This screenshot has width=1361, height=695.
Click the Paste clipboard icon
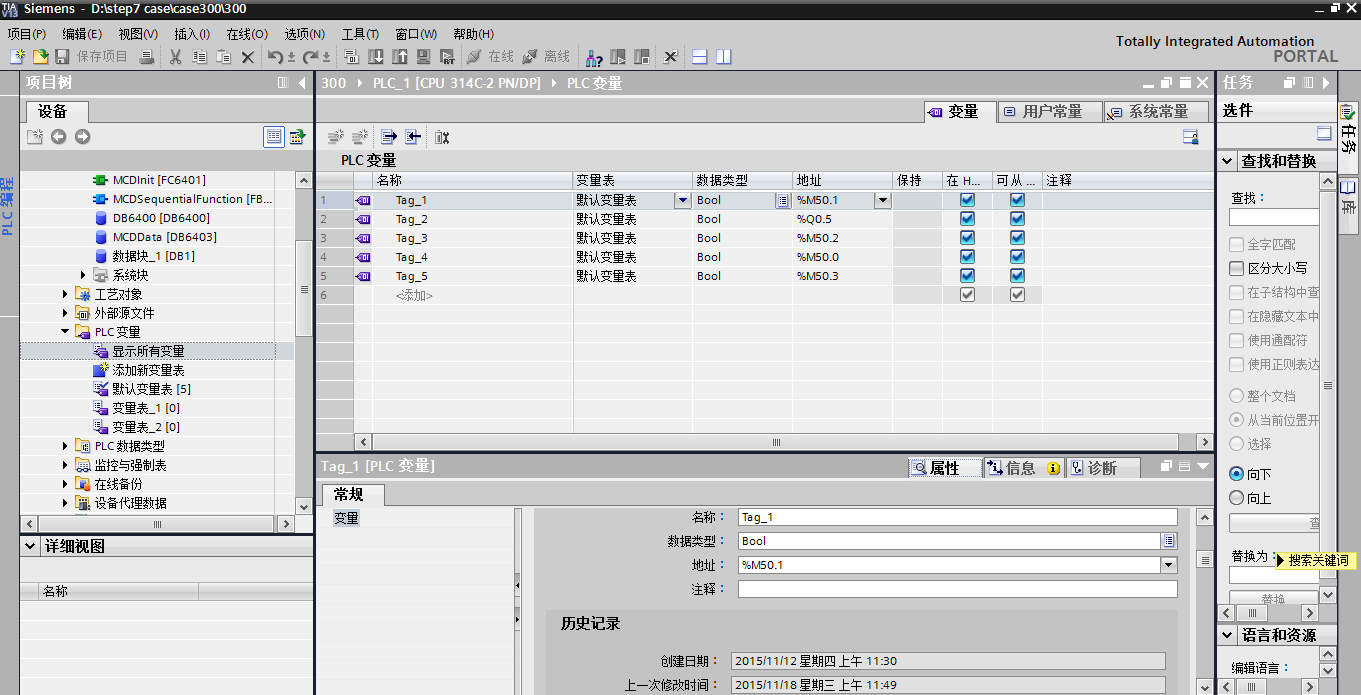point(224,57)
